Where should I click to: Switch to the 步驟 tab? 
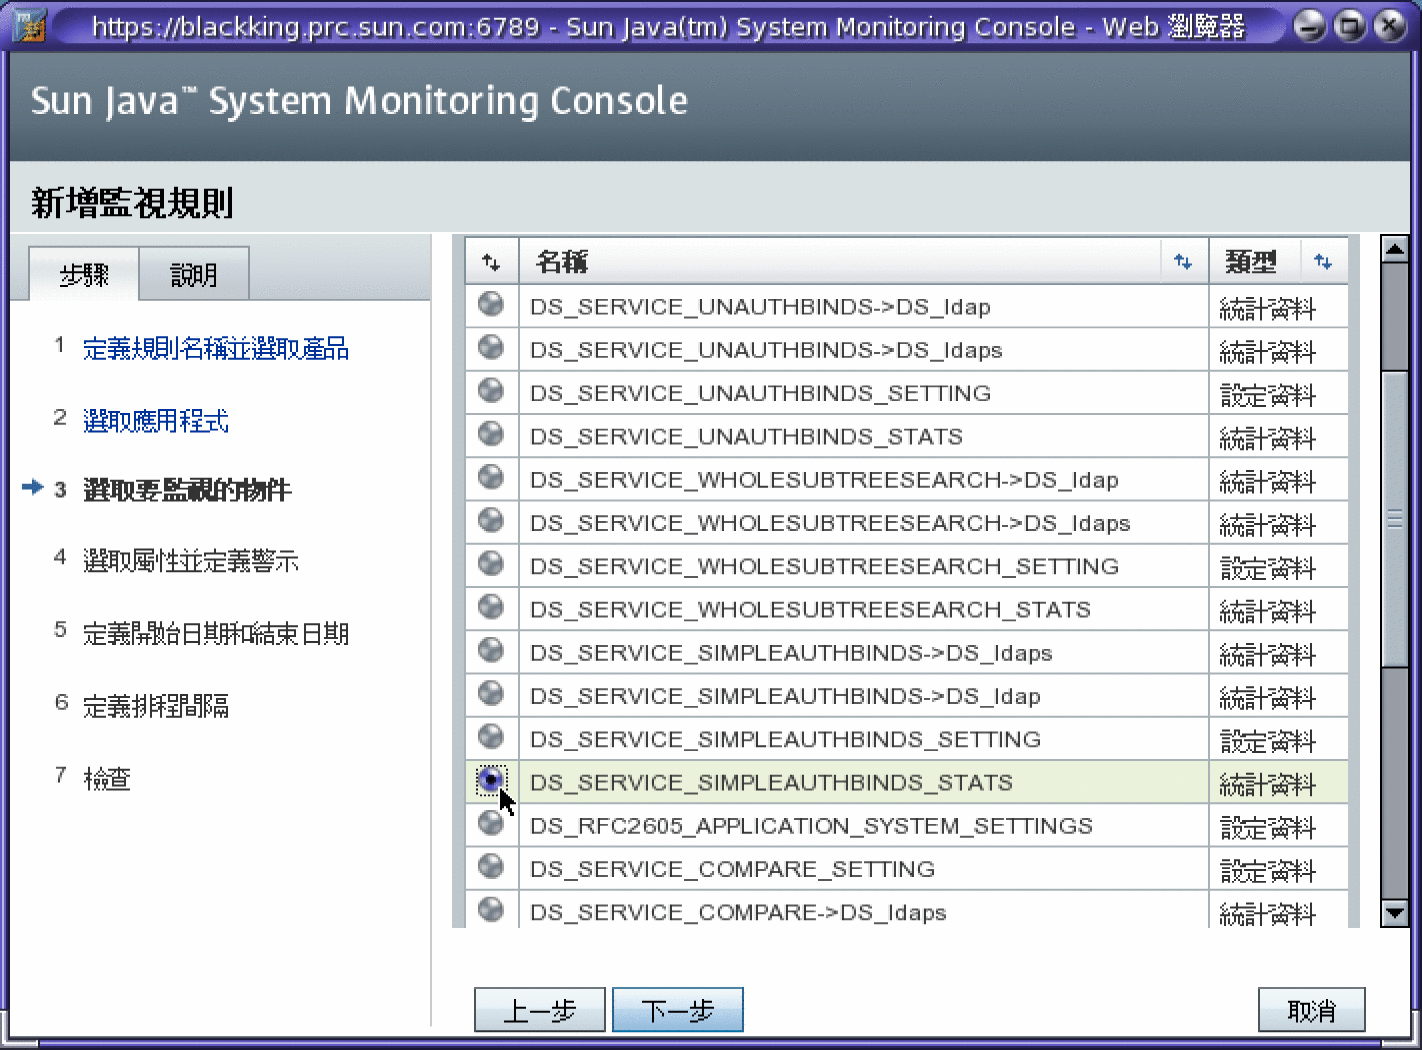(84, 274)
